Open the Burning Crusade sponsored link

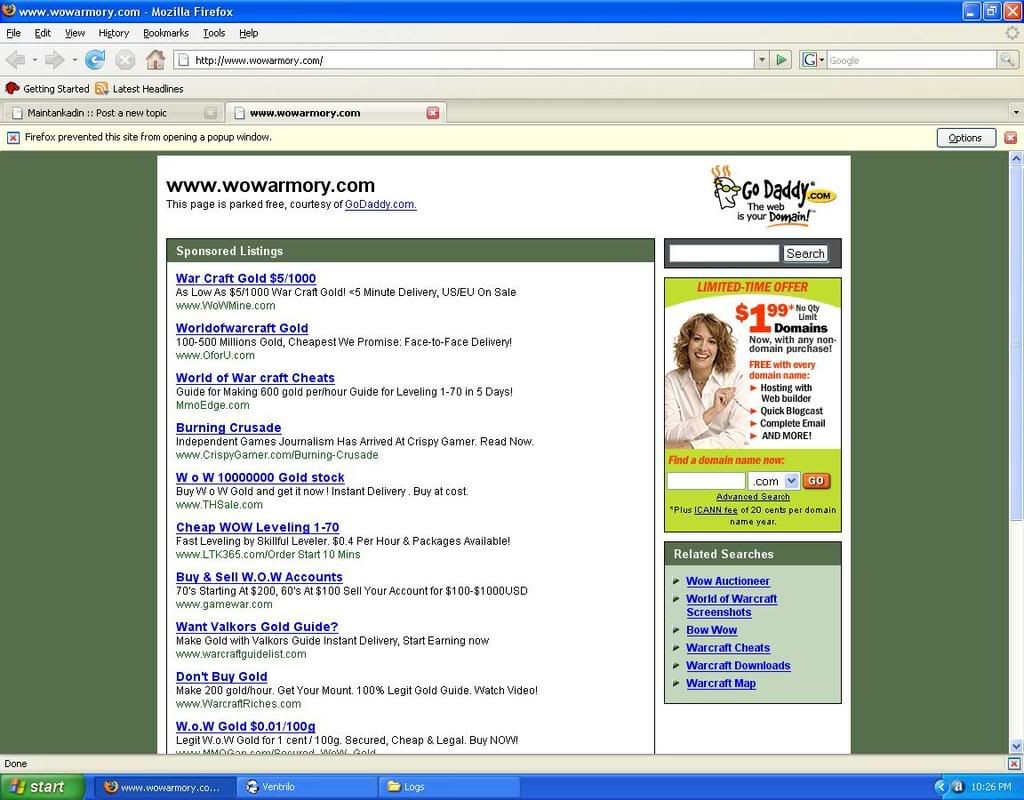[229, 427]
